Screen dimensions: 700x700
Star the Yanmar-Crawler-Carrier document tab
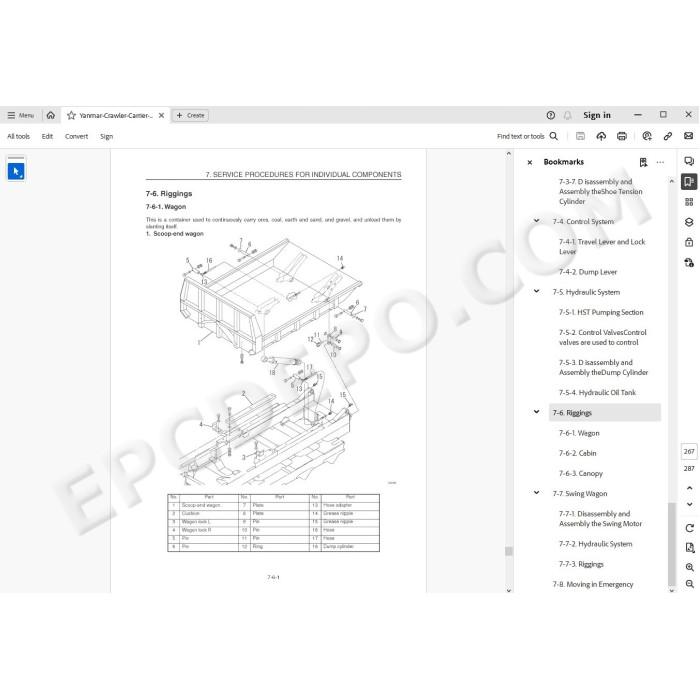71,116
